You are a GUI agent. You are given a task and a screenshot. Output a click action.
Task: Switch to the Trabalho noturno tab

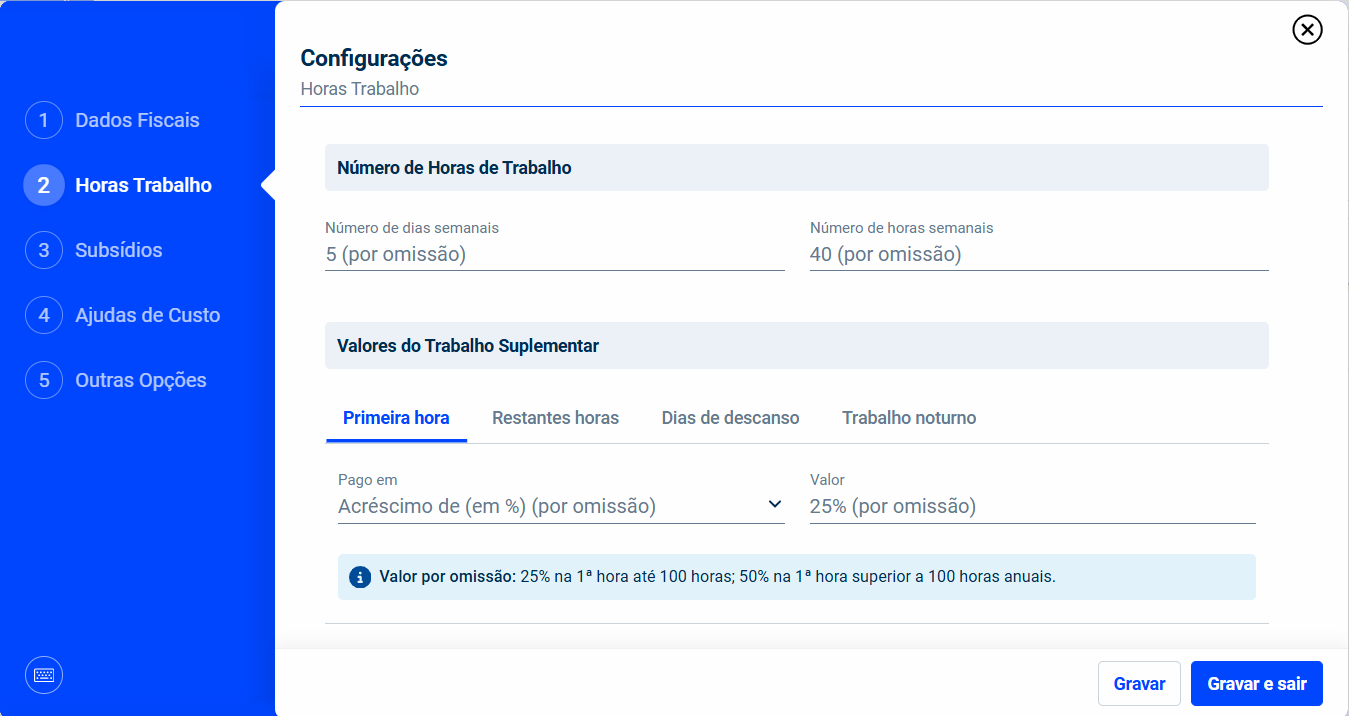909,418
